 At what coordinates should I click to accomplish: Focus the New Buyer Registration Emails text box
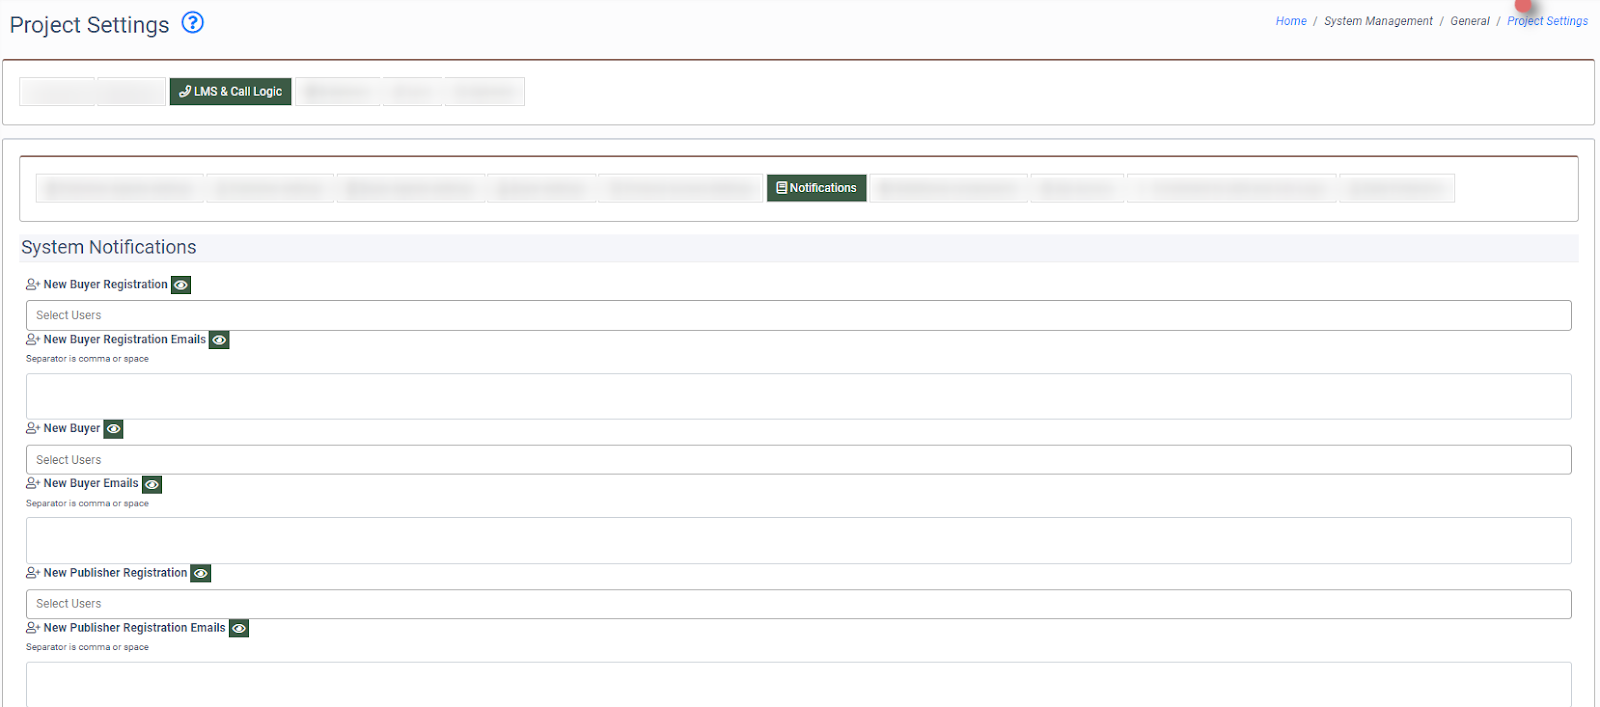pyautogui.click(x=798, y=396)
